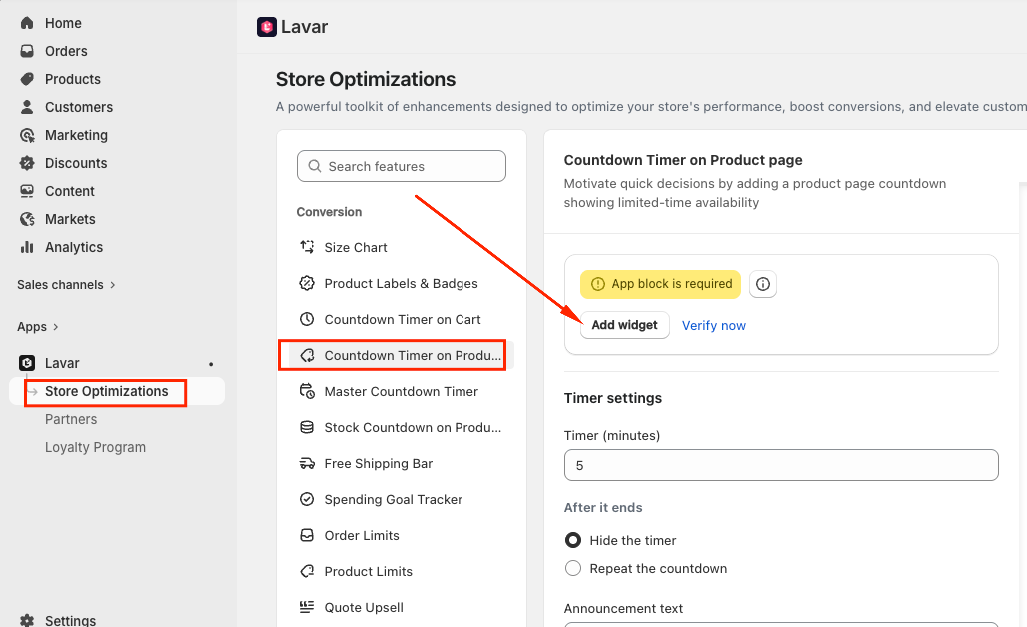Screen dimensions: 1027x627
Task: Click the Markets globe icon
Action: pyautogui.click(x=27, y=219)
